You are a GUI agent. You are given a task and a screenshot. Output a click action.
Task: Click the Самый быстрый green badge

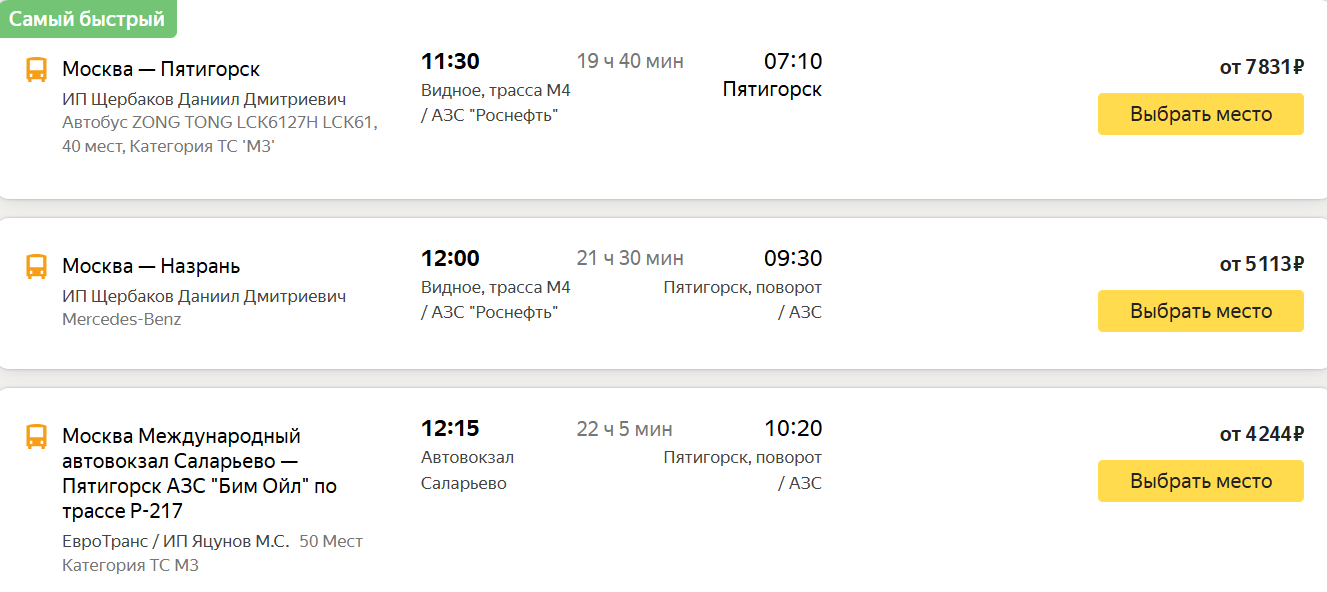[x=88, y=18]
